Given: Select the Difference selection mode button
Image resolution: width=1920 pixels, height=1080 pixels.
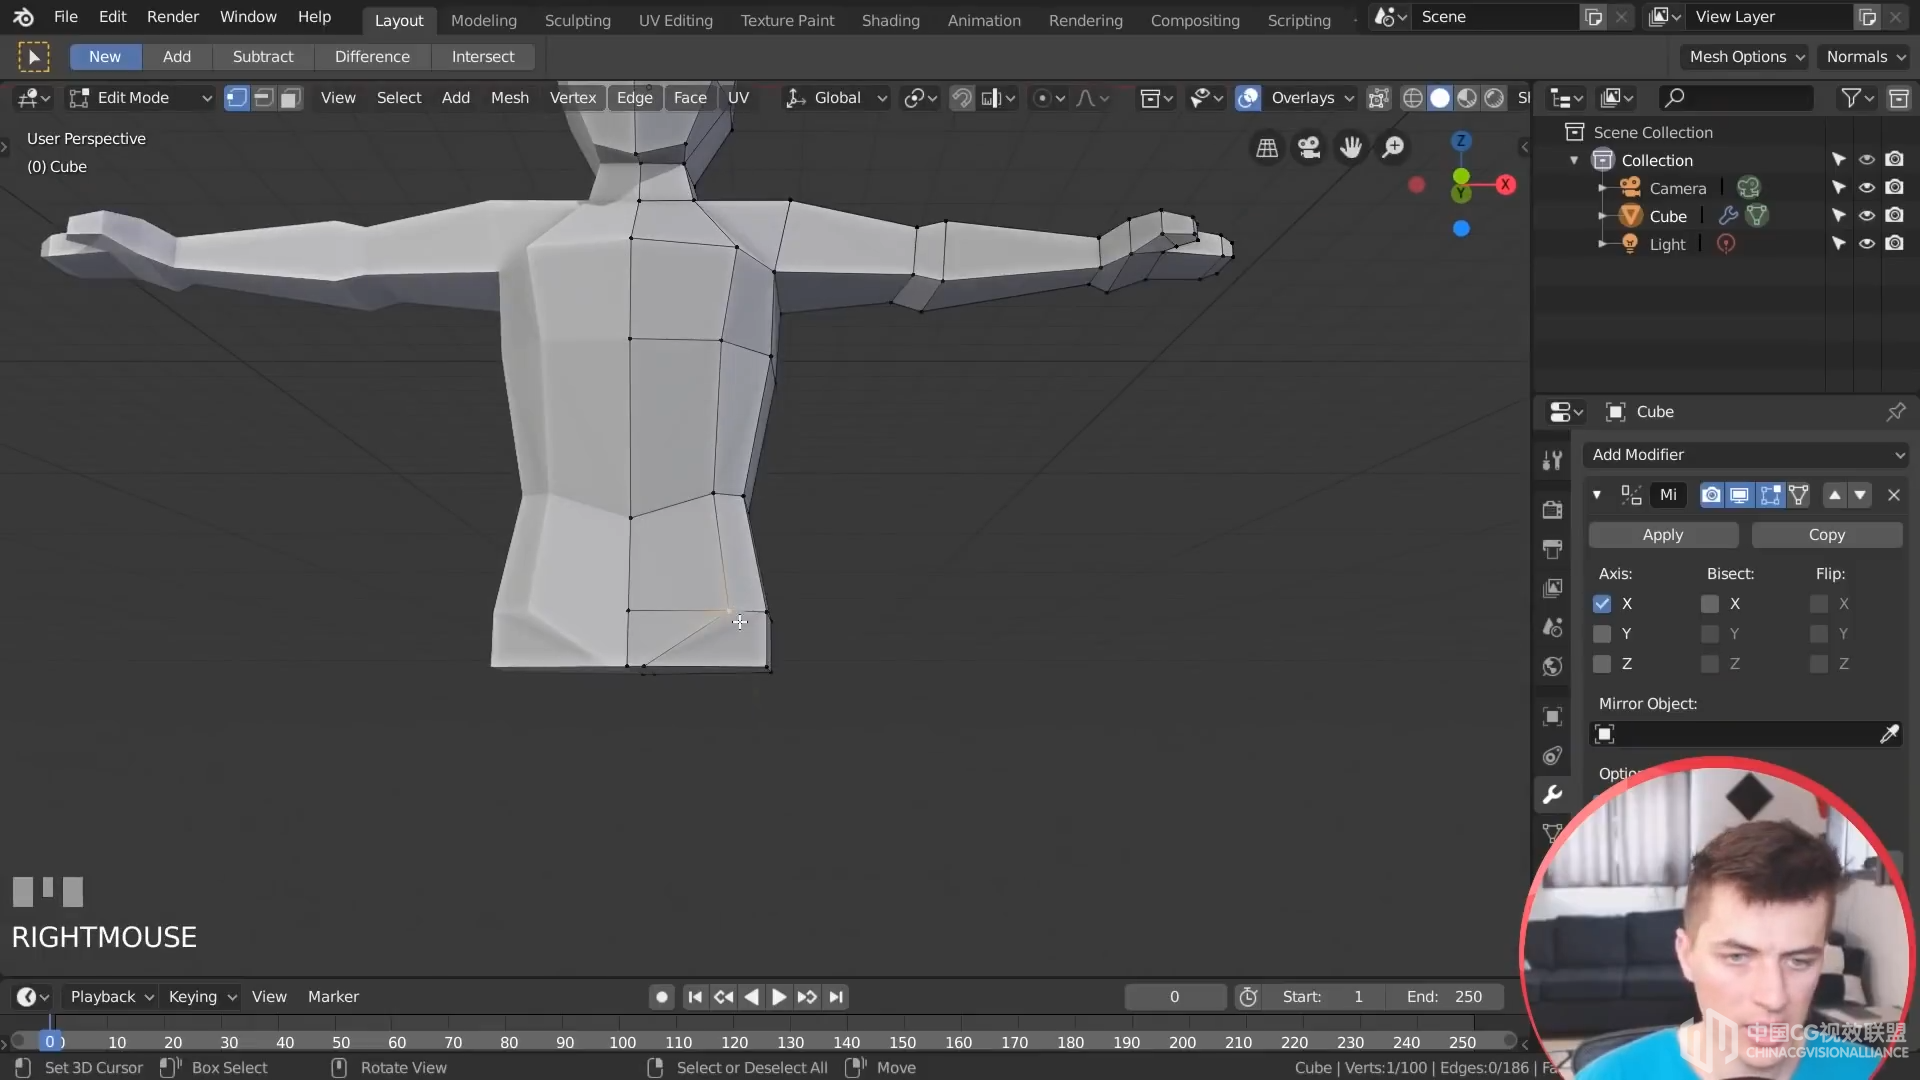Looking at the screenshot, I should [372, 57].
